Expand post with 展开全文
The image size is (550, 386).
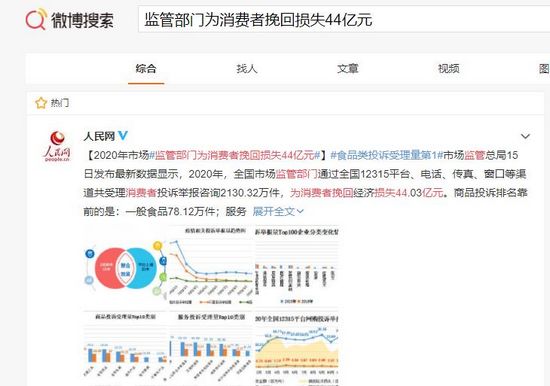click(x=278, y=211)
